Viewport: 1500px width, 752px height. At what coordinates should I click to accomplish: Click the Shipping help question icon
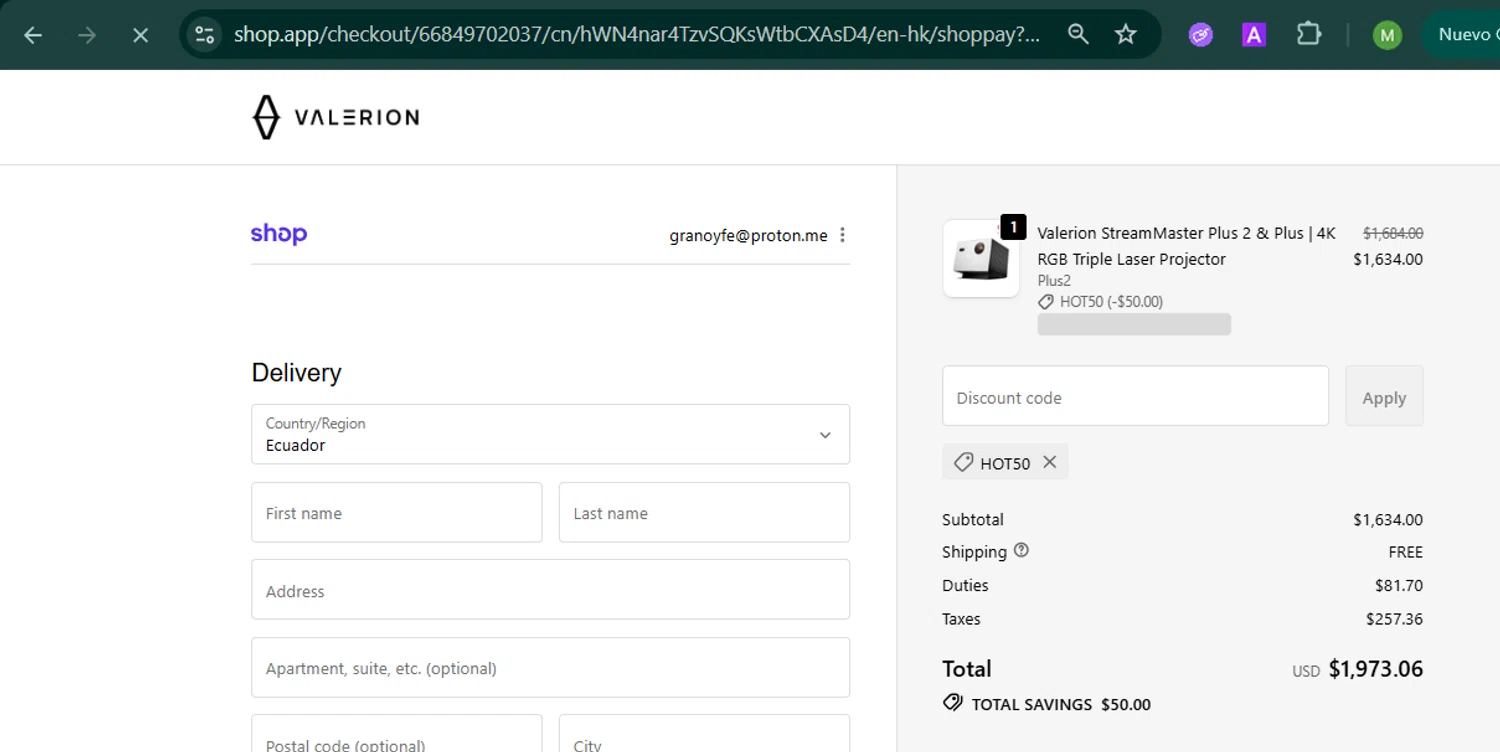1021,550
